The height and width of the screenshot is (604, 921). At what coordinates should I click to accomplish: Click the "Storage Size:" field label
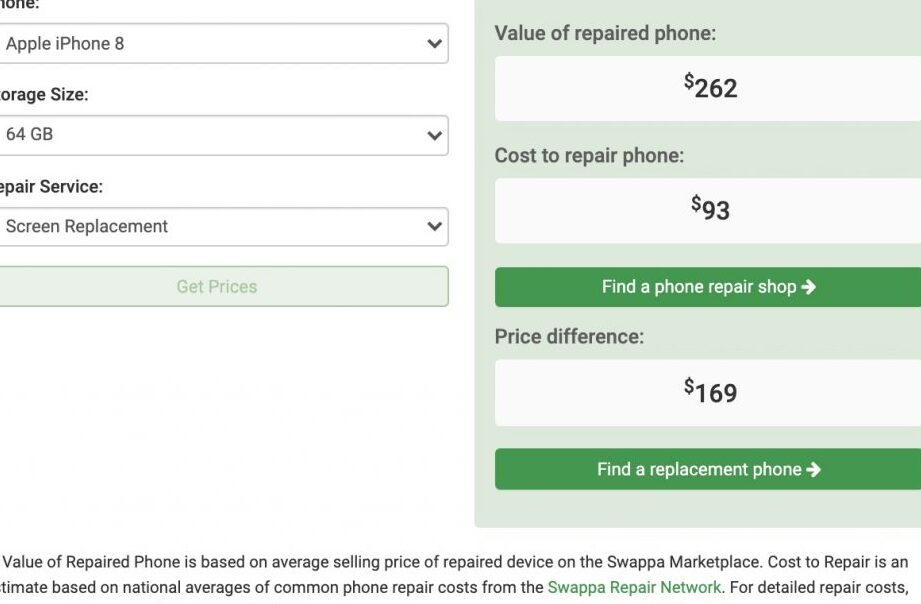click(x=43, y=95)
